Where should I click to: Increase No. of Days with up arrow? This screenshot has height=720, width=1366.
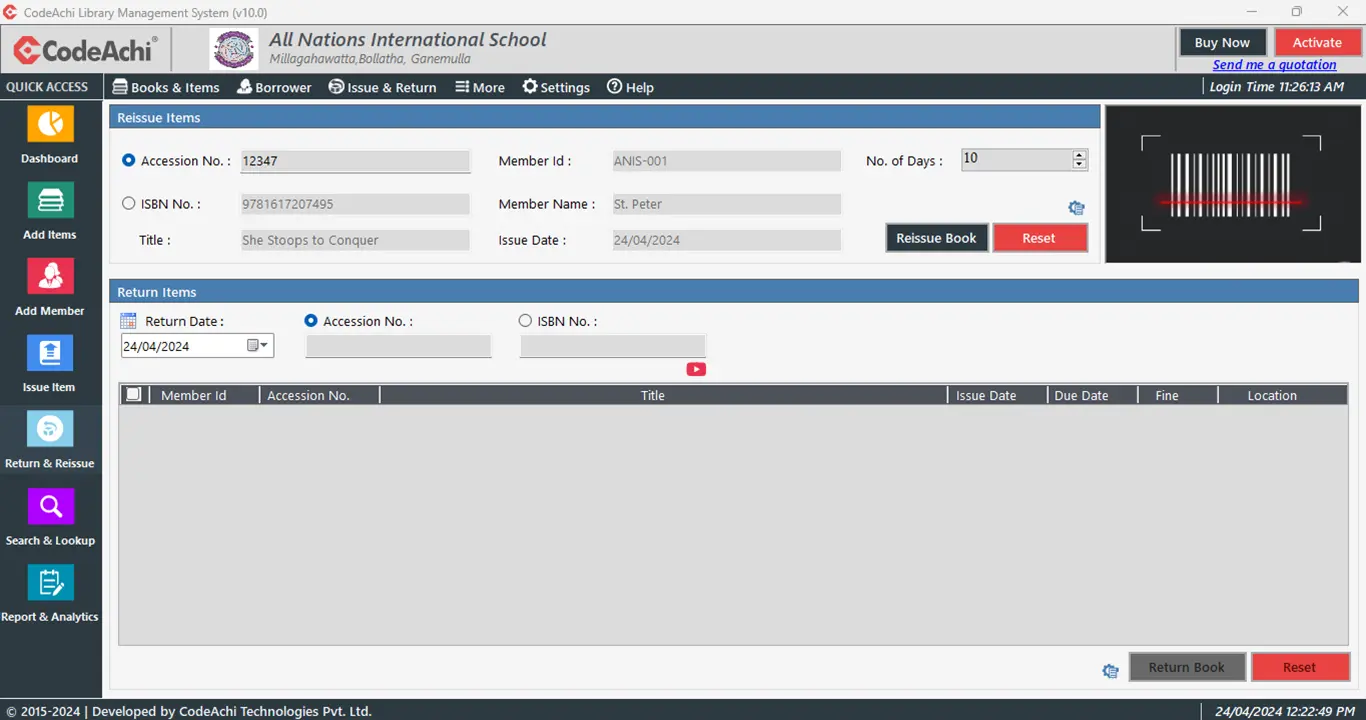point(1079,155)
